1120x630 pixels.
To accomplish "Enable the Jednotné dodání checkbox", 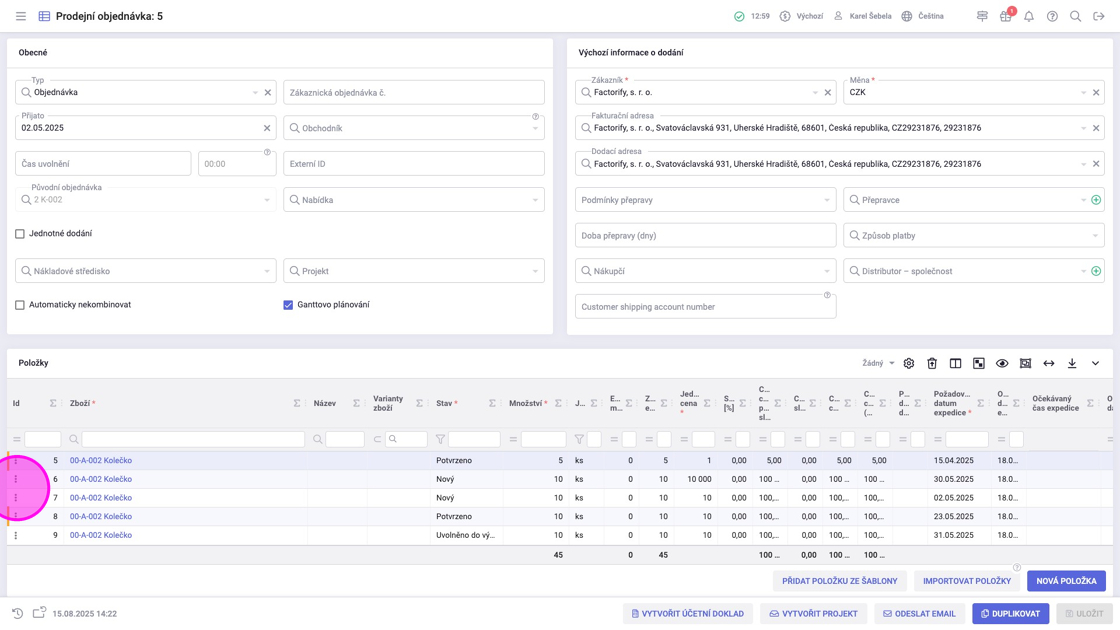I will (20, 234).
